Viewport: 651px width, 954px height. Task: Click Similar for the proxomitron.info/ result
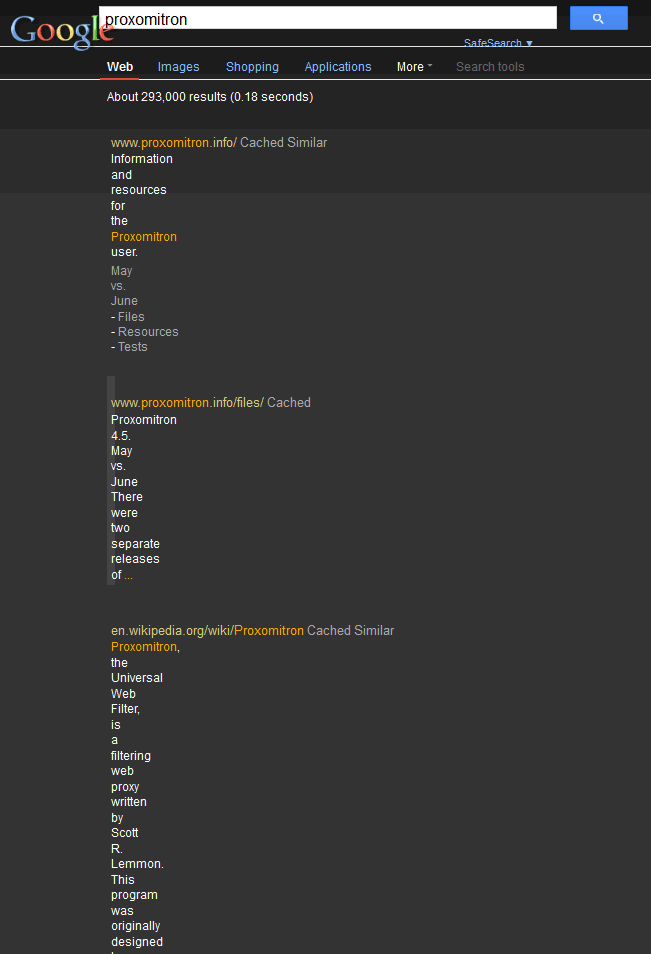click(307, 143)
